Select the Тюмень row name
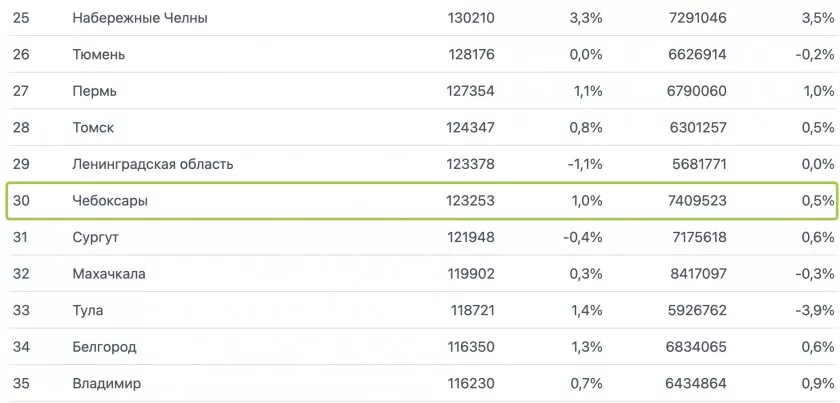The image size is (840, 403). click(98, 55)
